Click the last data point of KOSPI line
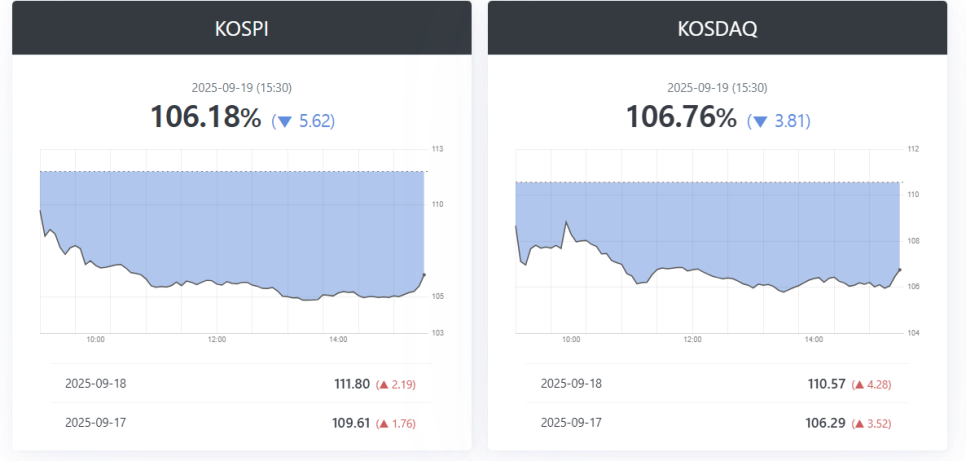 [425, 274]
